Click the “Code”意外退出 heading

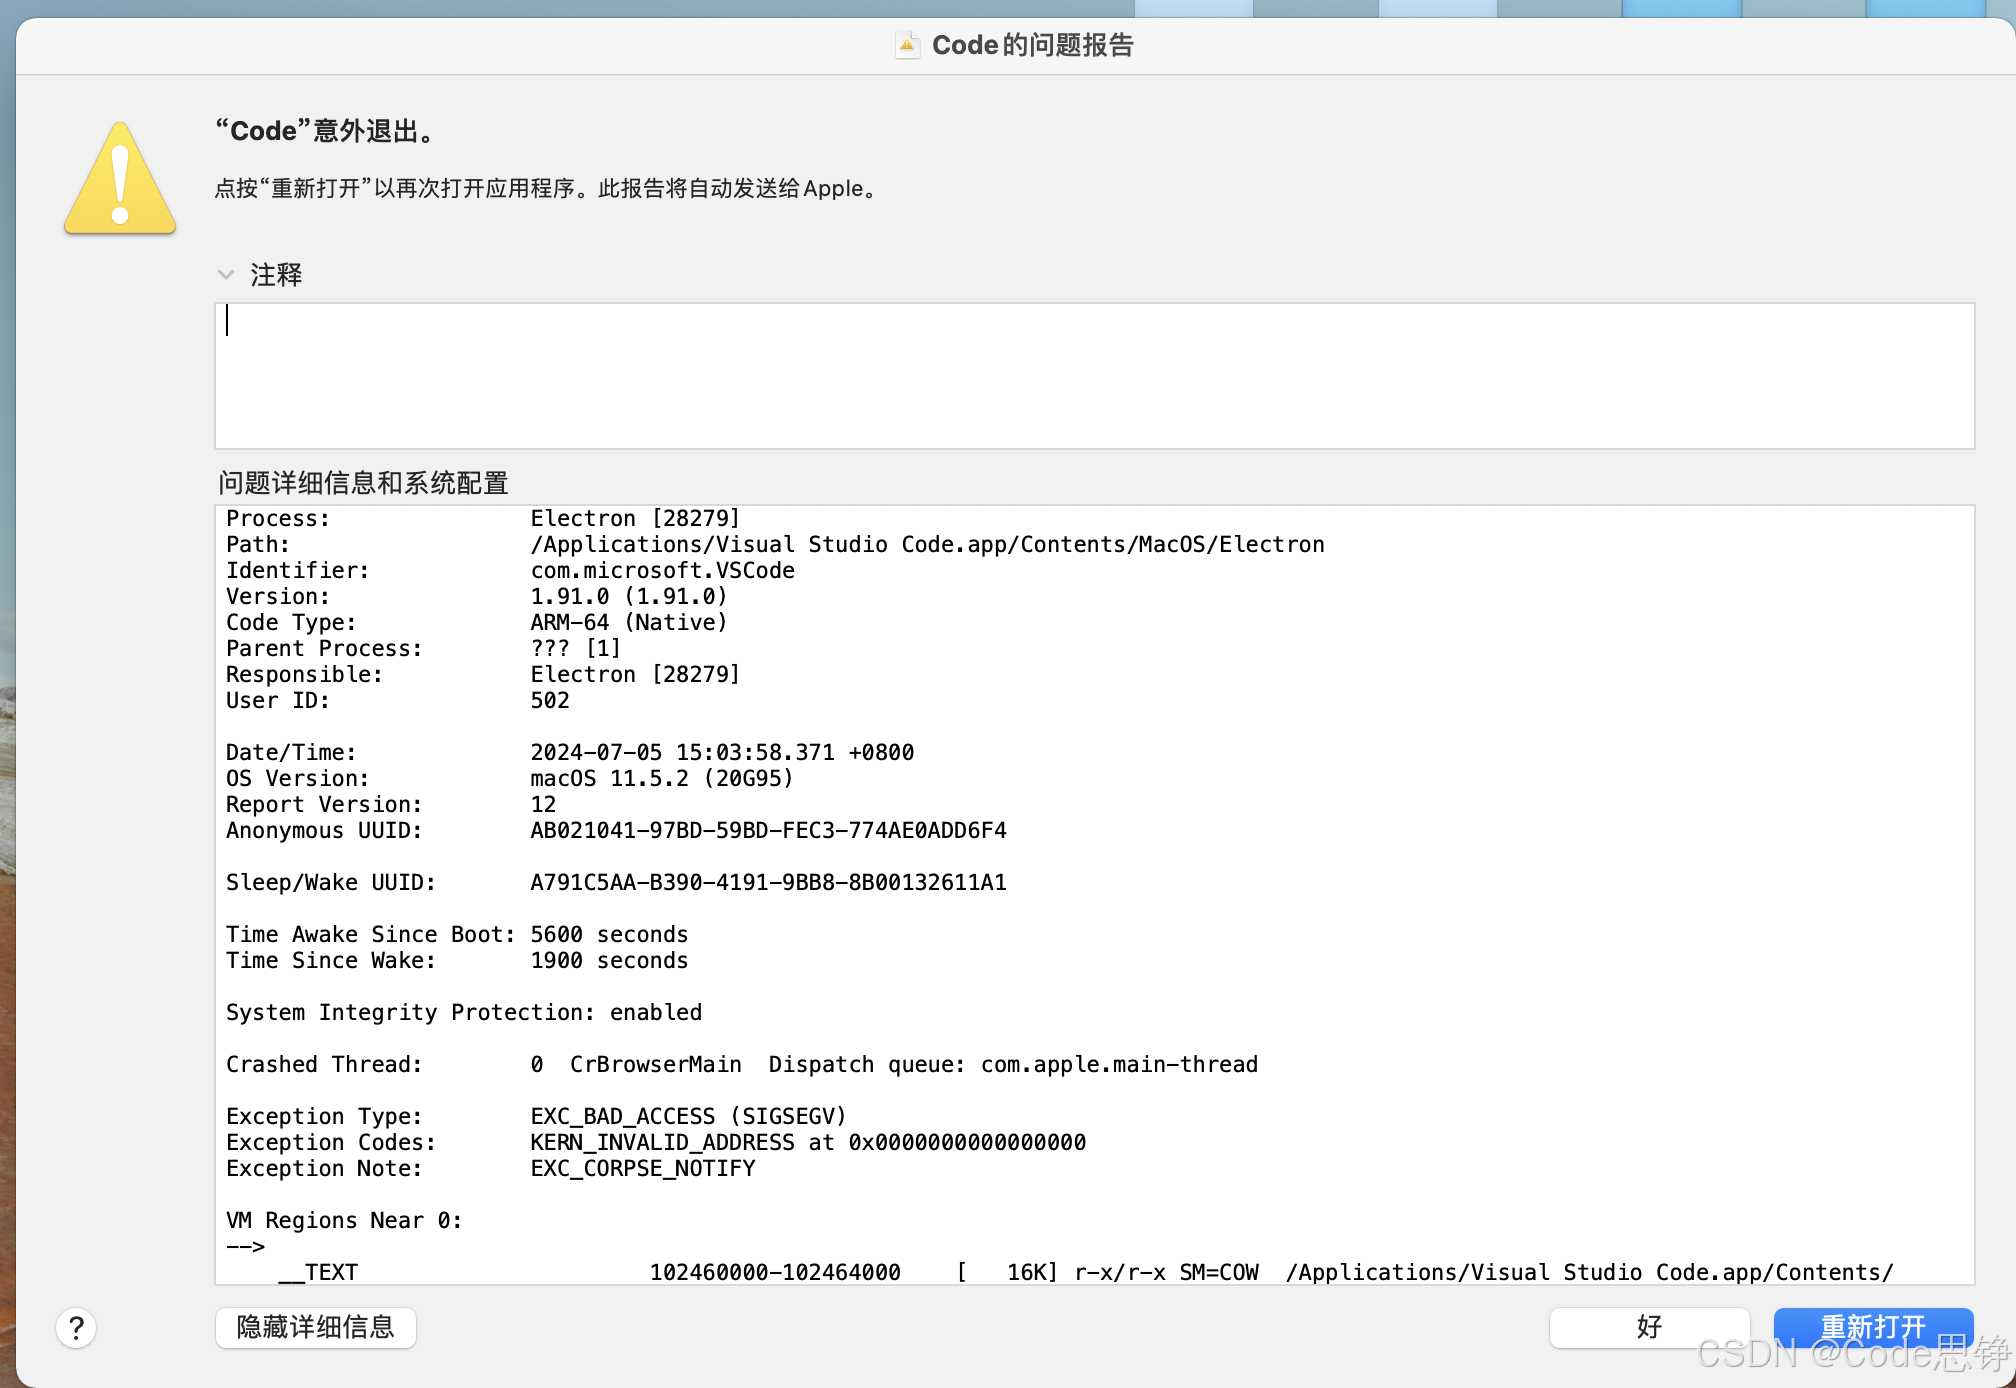point(326,131)
